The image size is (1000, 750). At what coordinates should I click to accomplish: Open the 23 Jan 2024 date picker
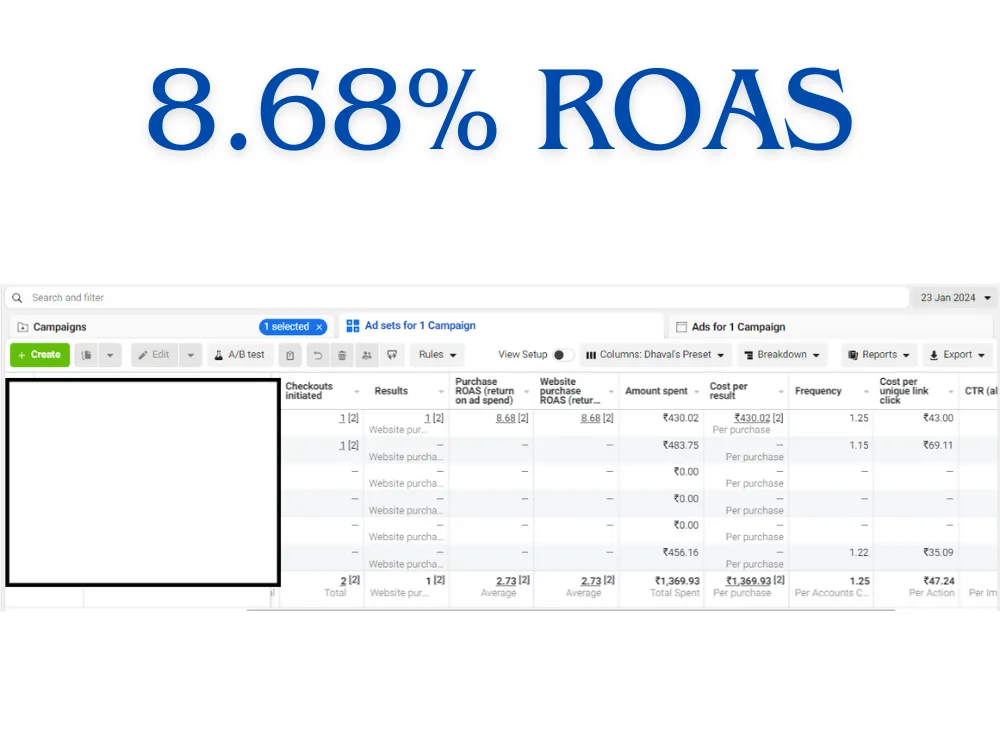coord(955,298)
